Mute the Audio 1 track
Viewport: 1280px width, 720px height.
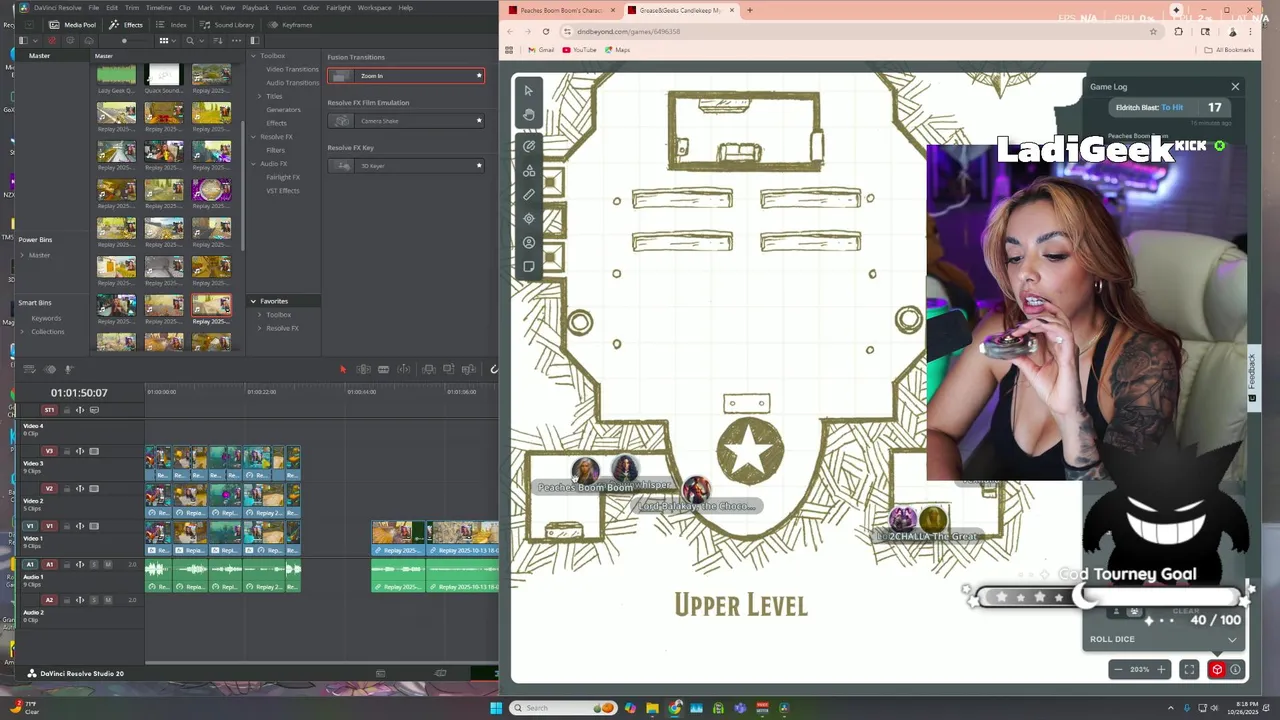(108, 564)
